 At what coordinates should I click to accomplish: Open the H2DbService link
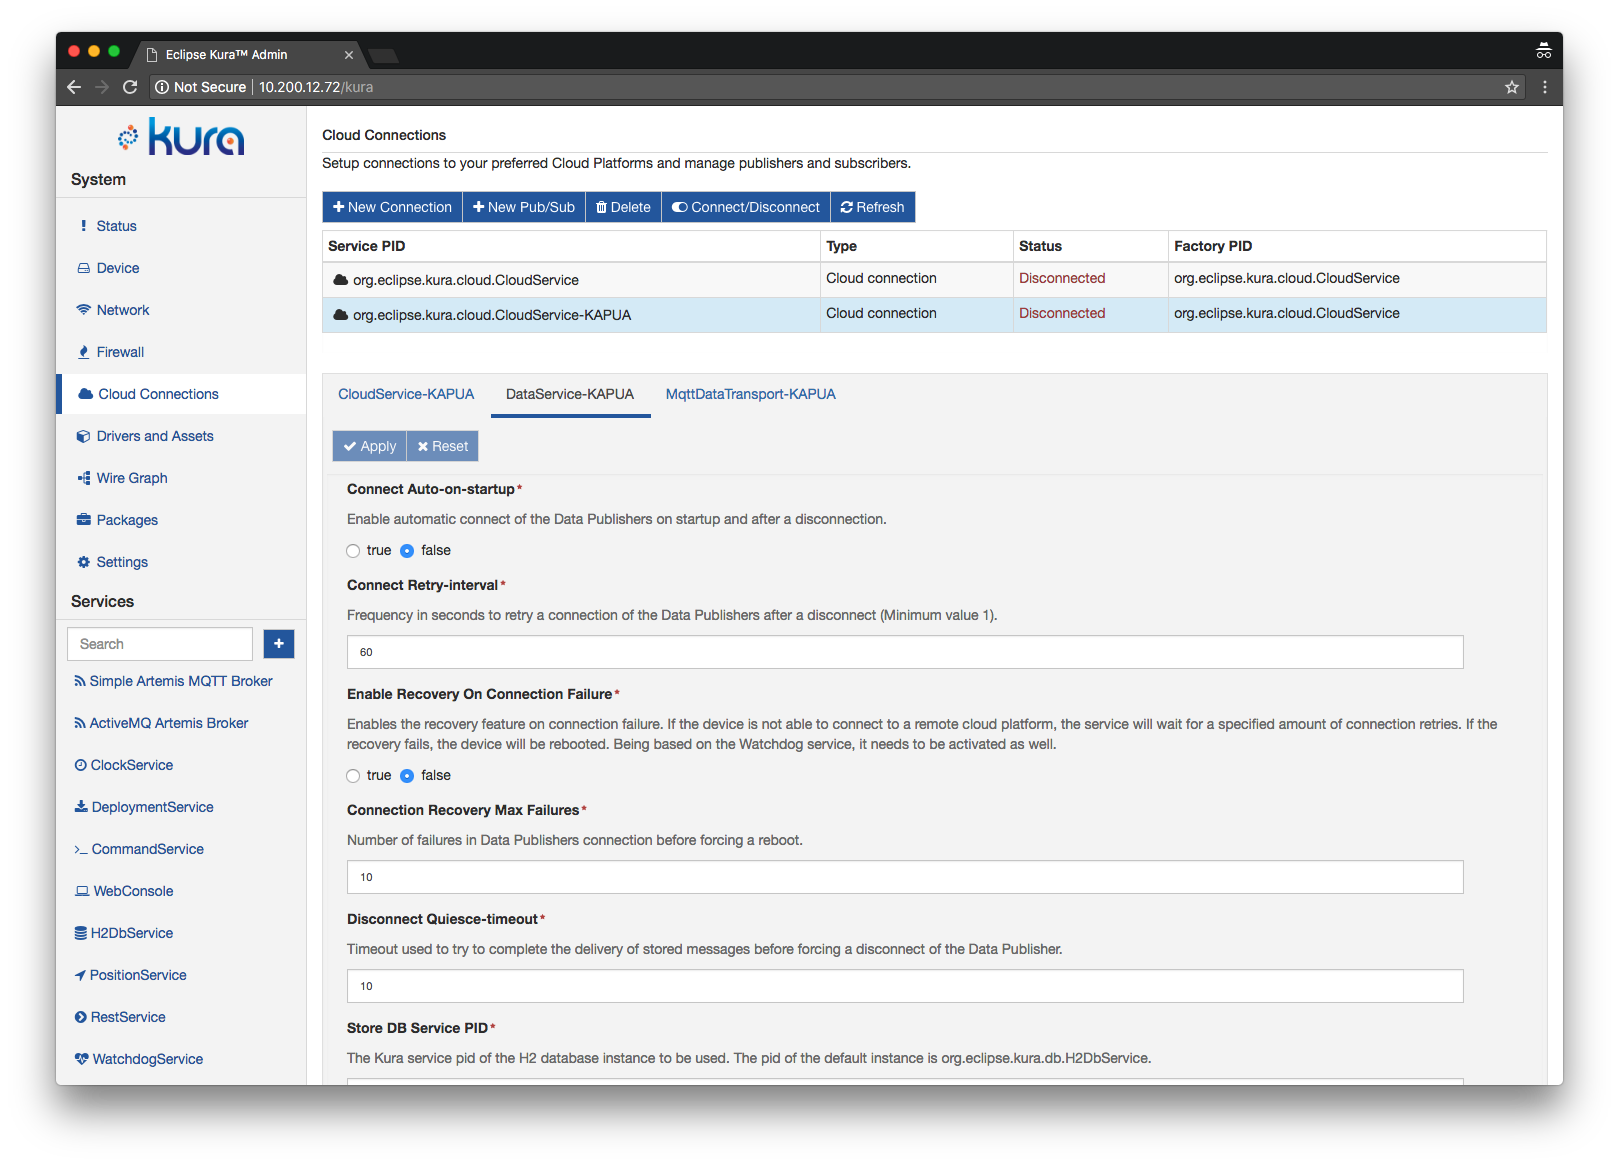point(132,933)
